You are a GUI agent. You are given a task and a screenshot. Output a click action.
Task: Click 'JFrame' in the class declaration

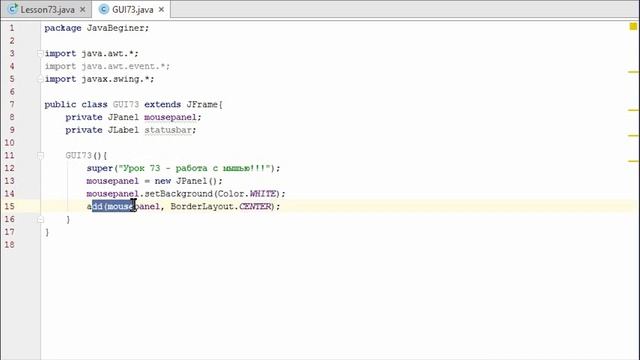tap(202, 104)
